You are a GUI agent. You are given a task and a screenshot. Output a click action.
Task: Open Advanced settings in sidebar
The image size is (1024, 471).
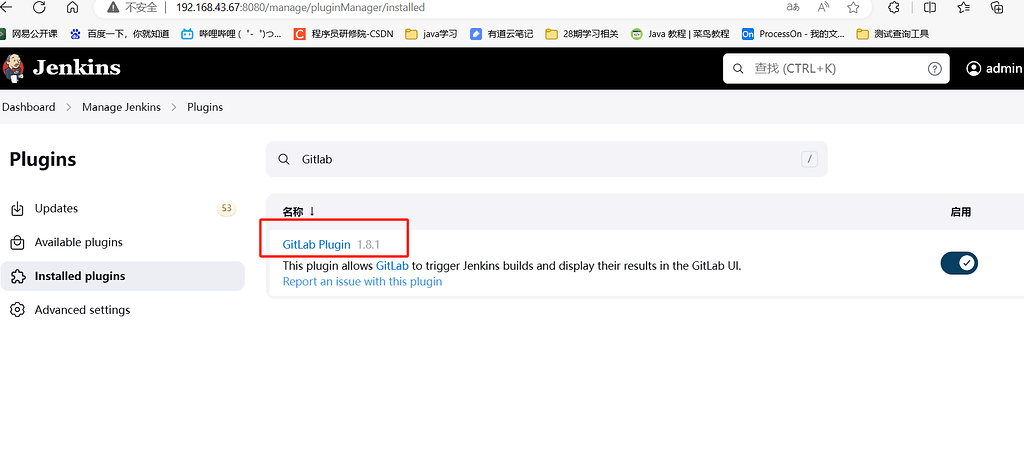[82, 310]
